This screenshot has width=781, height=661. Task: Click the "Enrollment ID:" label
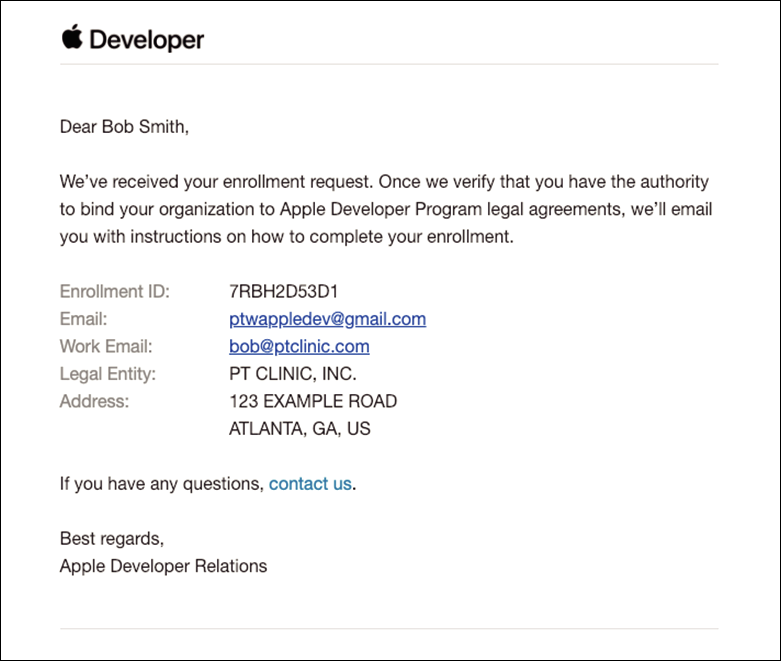point(114,292)
